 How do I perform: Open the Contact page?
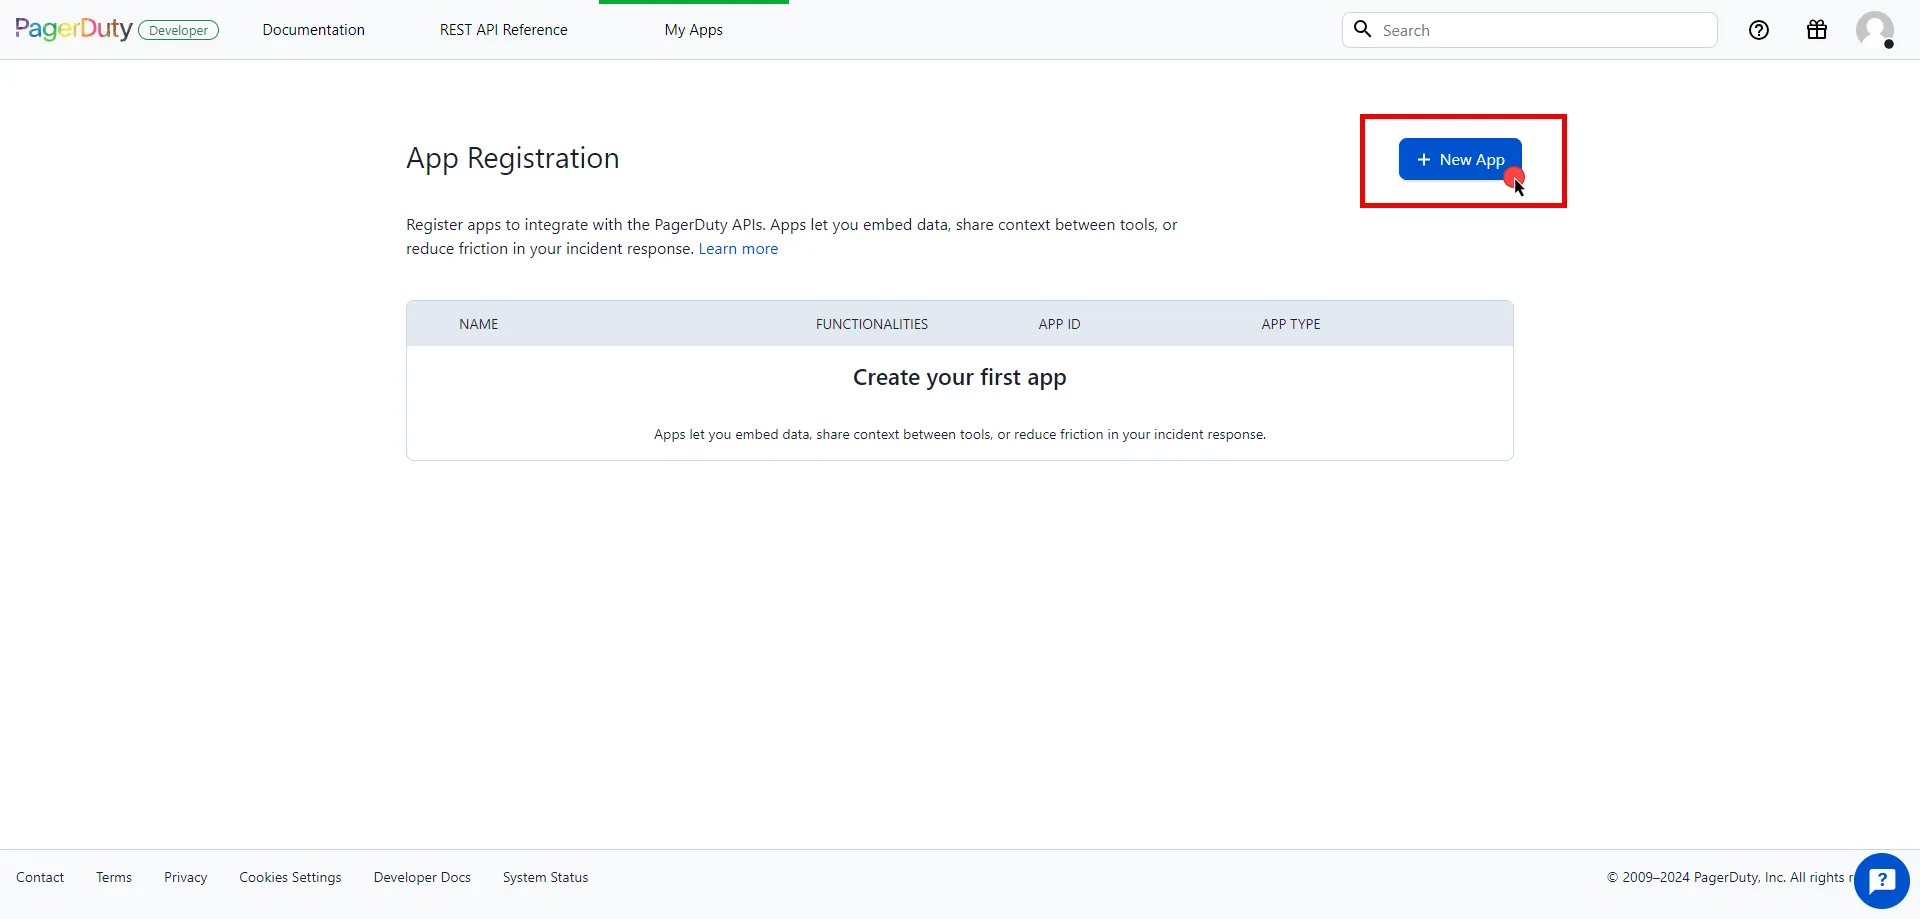tap(40, 877)
